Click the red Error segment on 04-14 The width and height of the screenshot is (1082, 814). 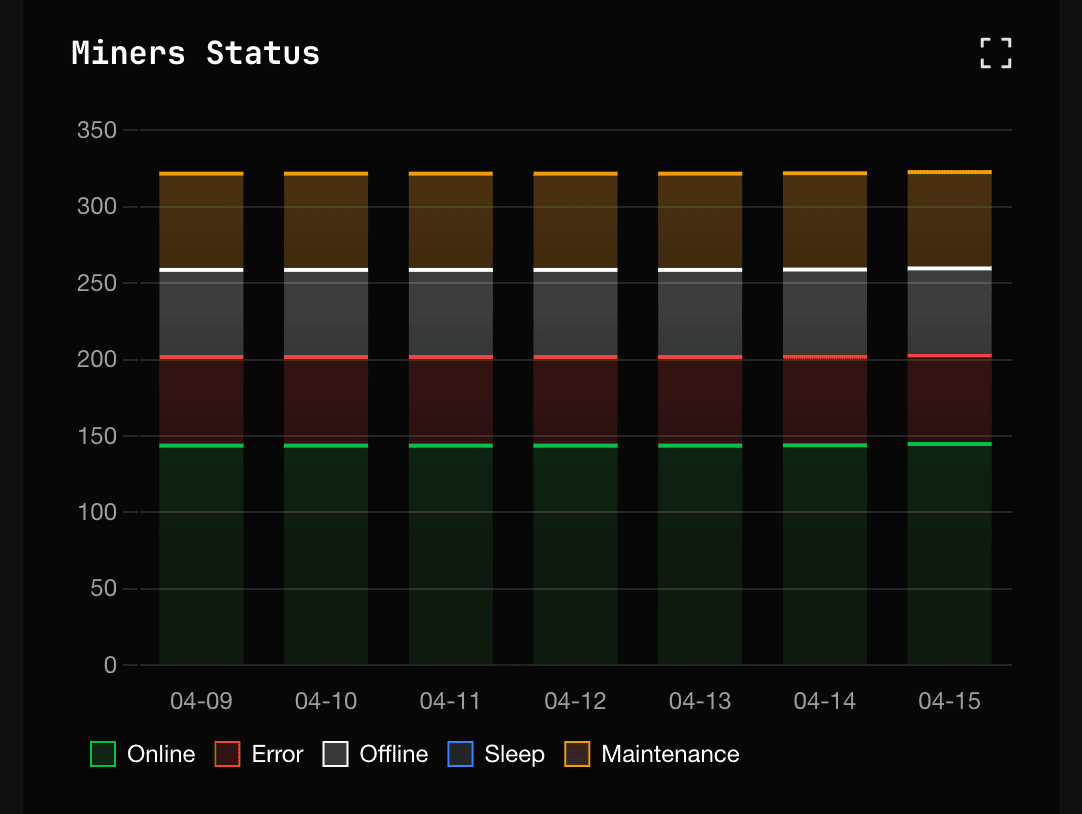pyautogui.click(x=824, y=400)
